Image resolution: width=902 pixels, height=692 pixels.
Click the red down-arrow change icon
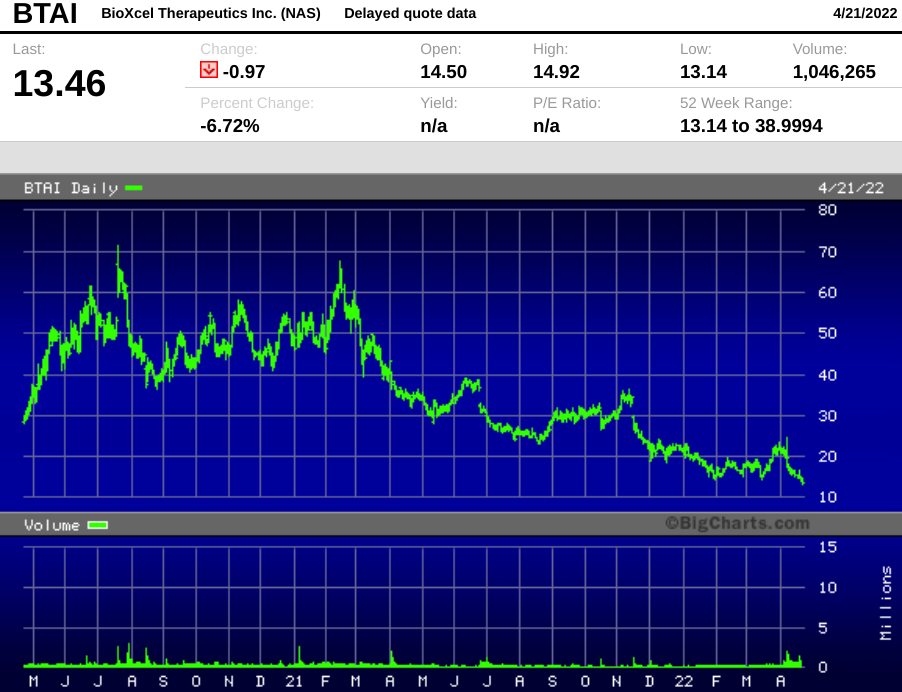pos(209,70)
